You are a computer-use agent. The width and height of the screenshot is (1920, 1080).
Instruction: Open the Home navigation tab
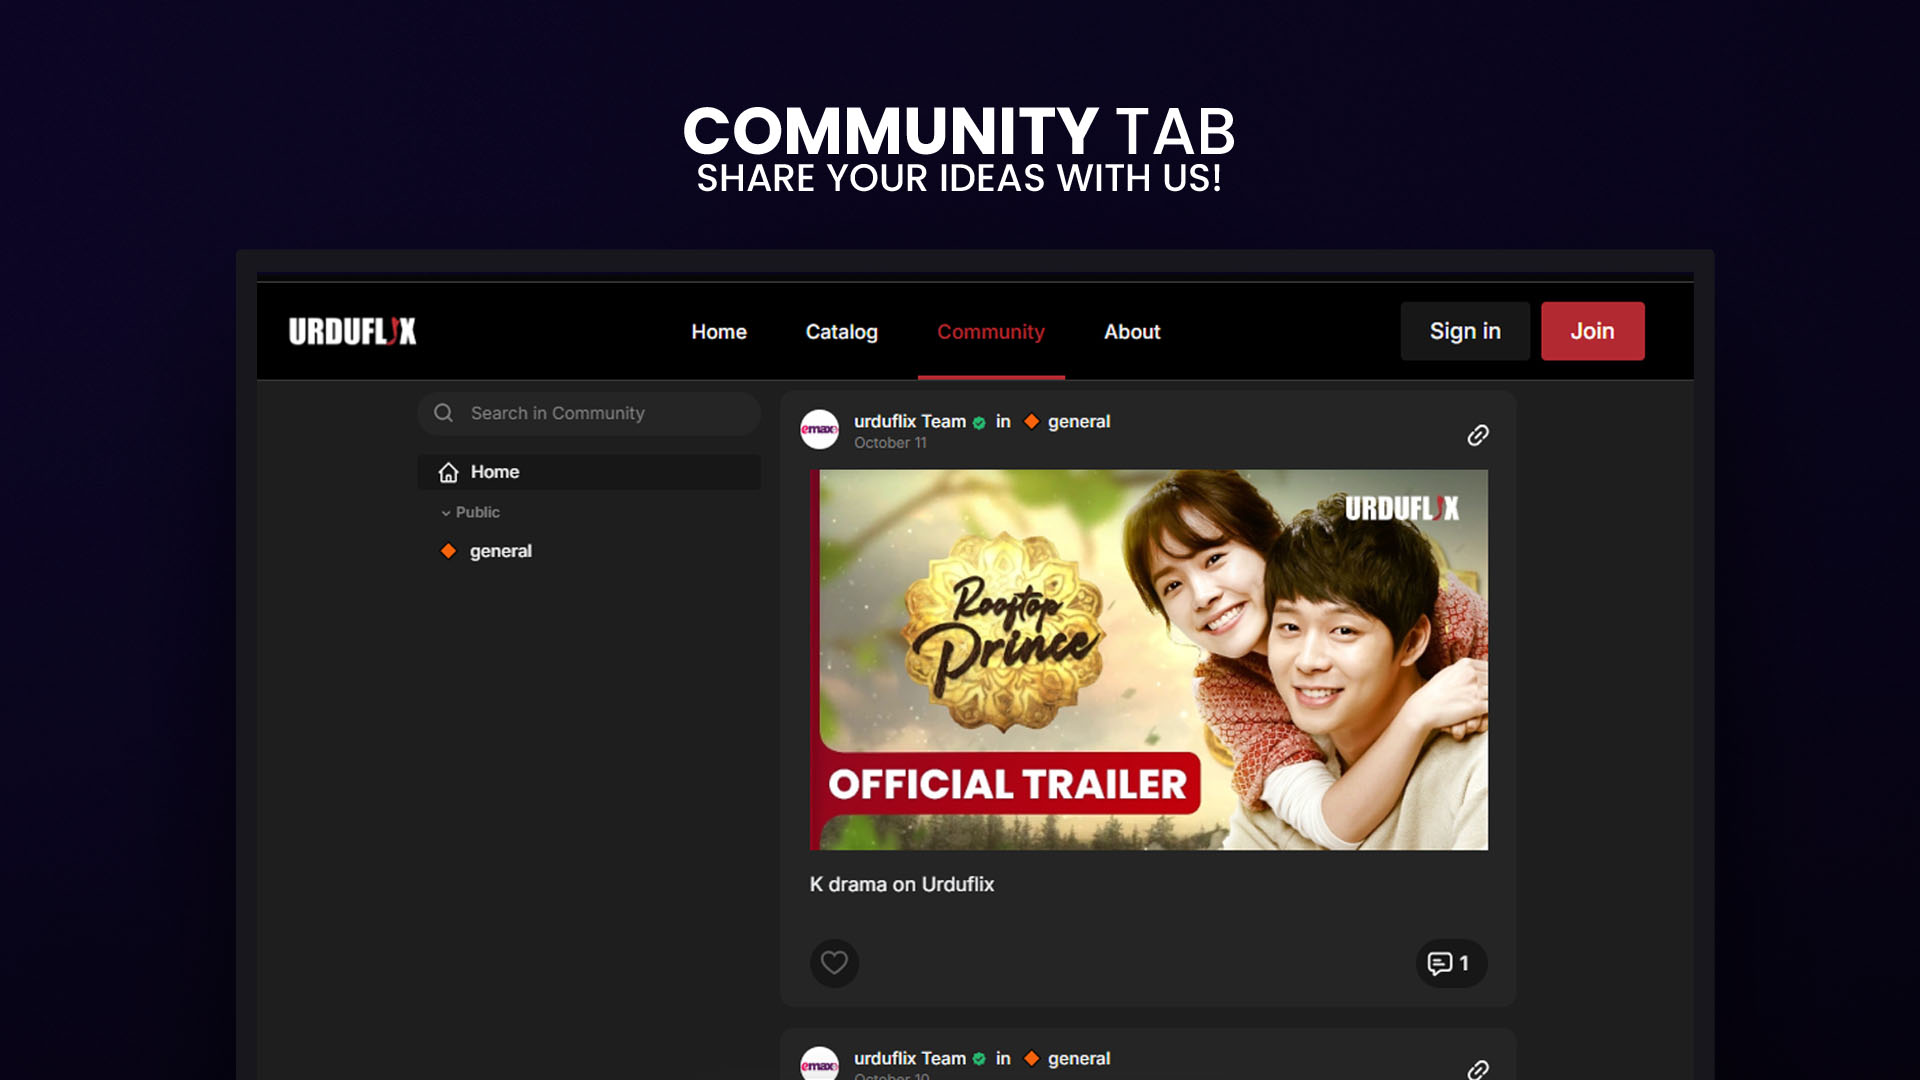(x=719, y=332)
